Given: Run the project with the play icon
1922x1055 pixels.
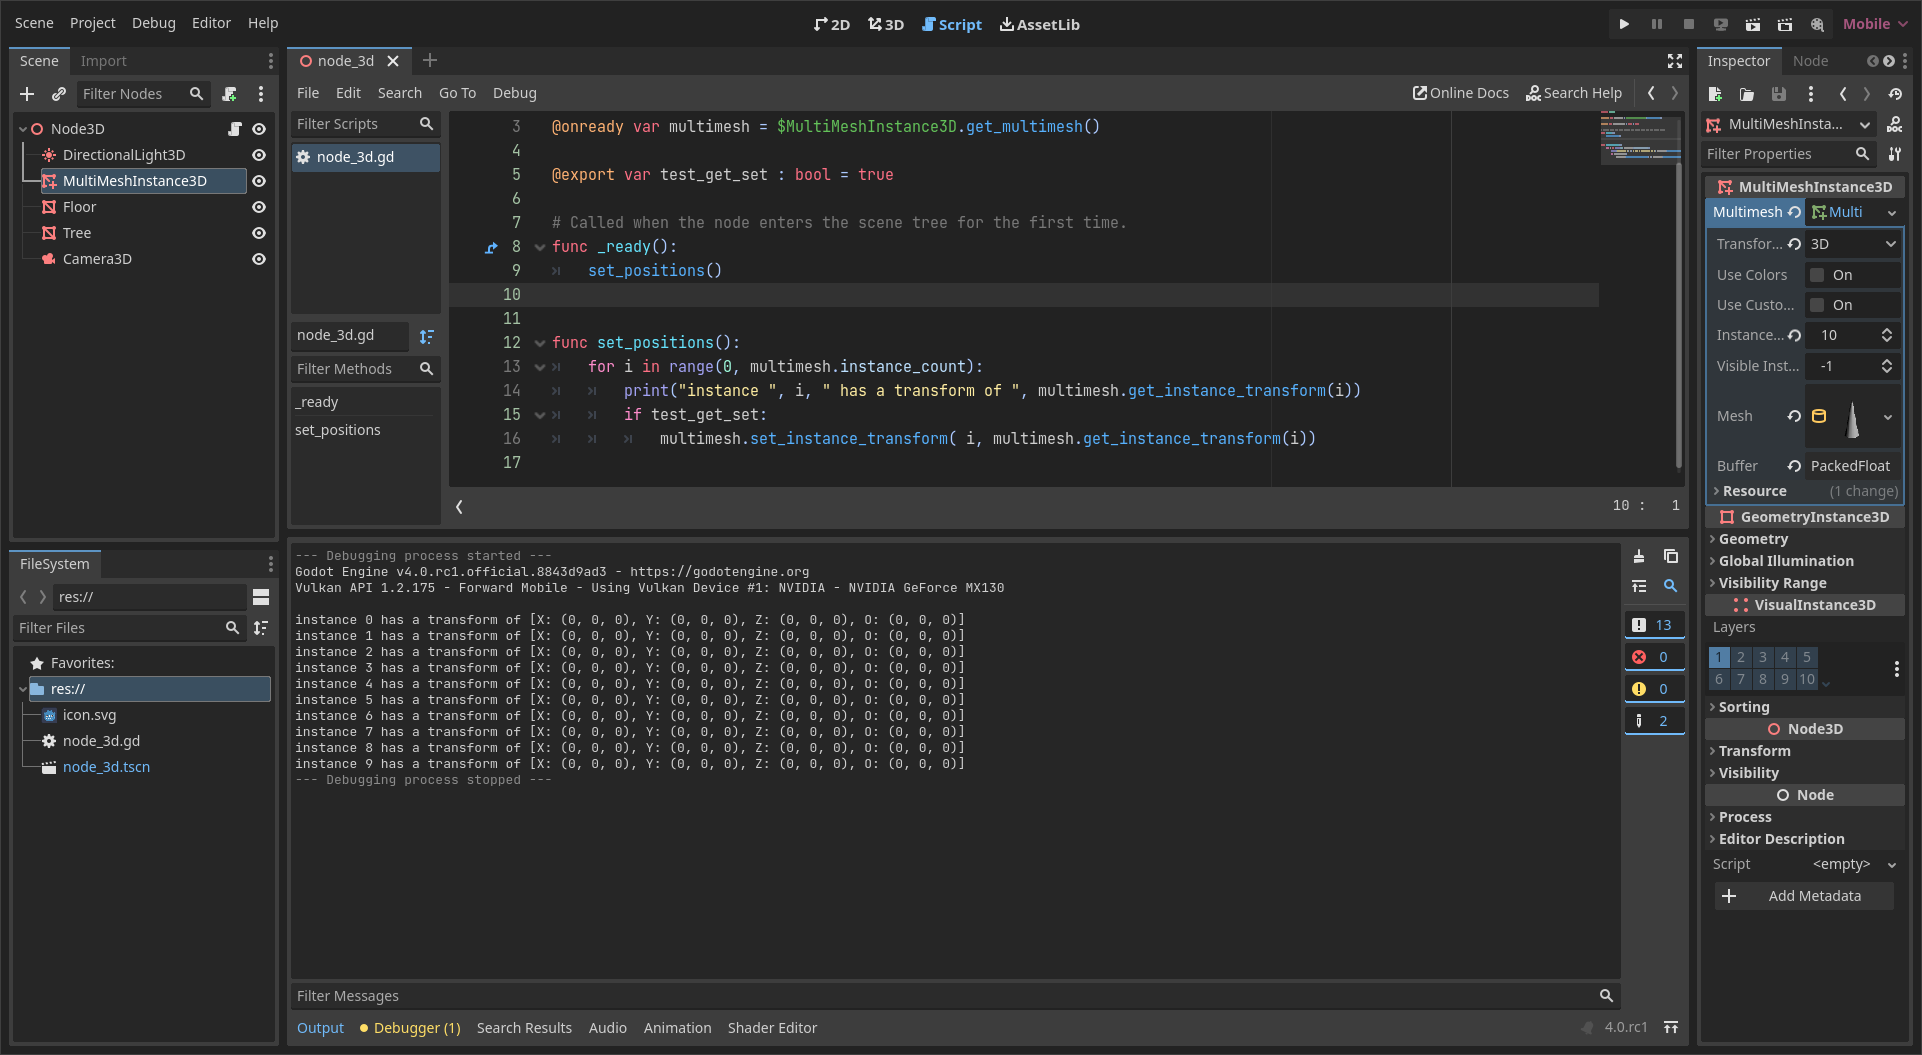Looking at the screenshot, I should [x=1624, y=24].
